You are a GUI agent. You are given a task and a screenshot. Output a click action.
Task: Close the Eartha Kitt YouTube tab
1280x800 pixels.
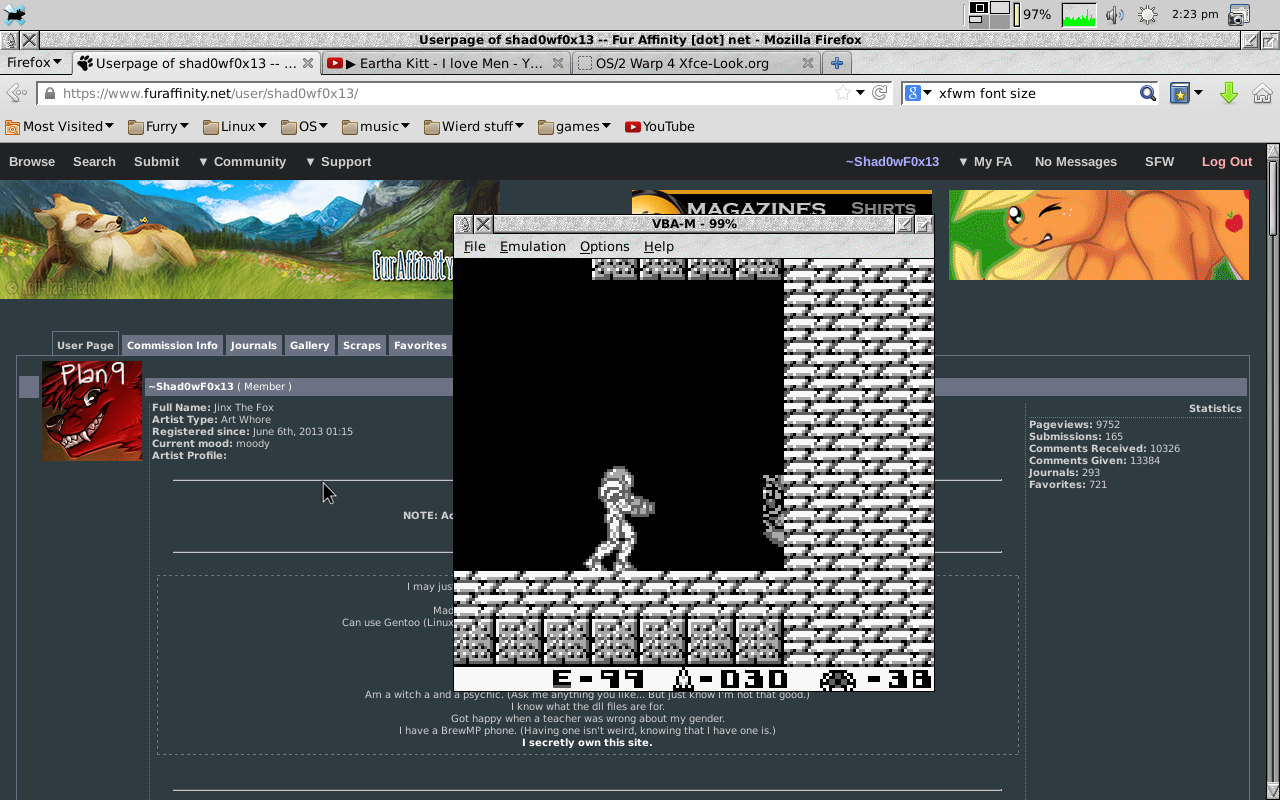(x=559, y=63)
